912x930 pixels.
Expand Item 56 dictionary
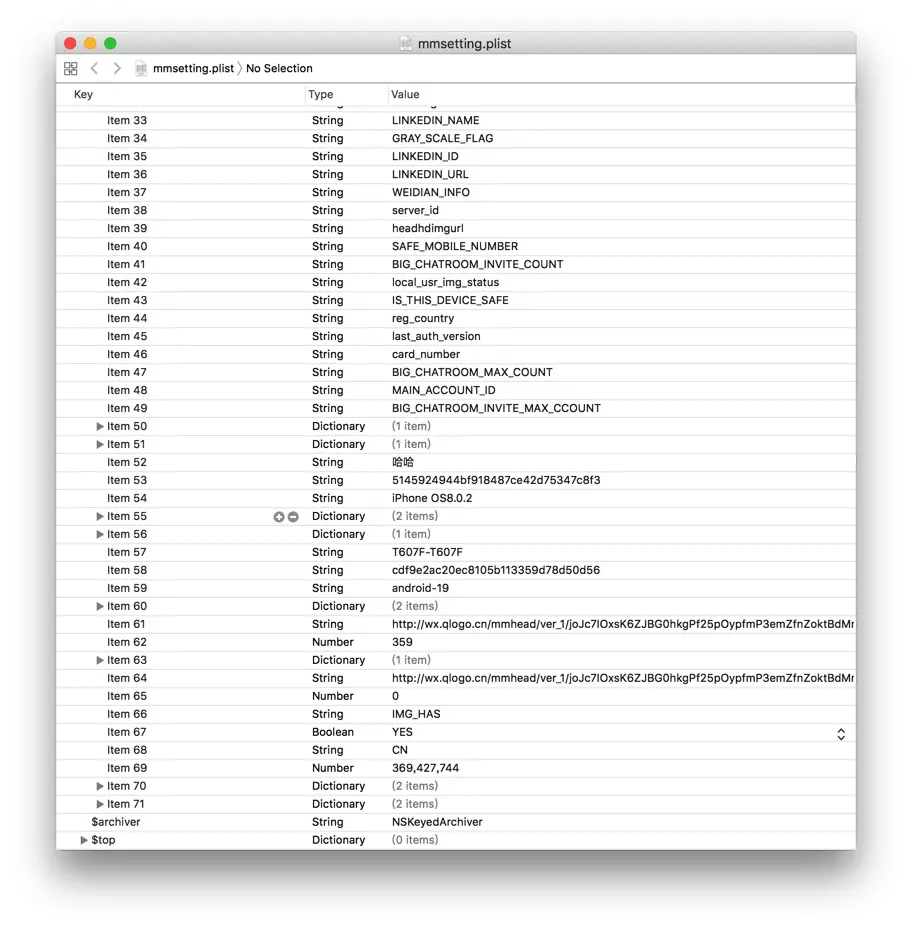click(x=100, y=534)
